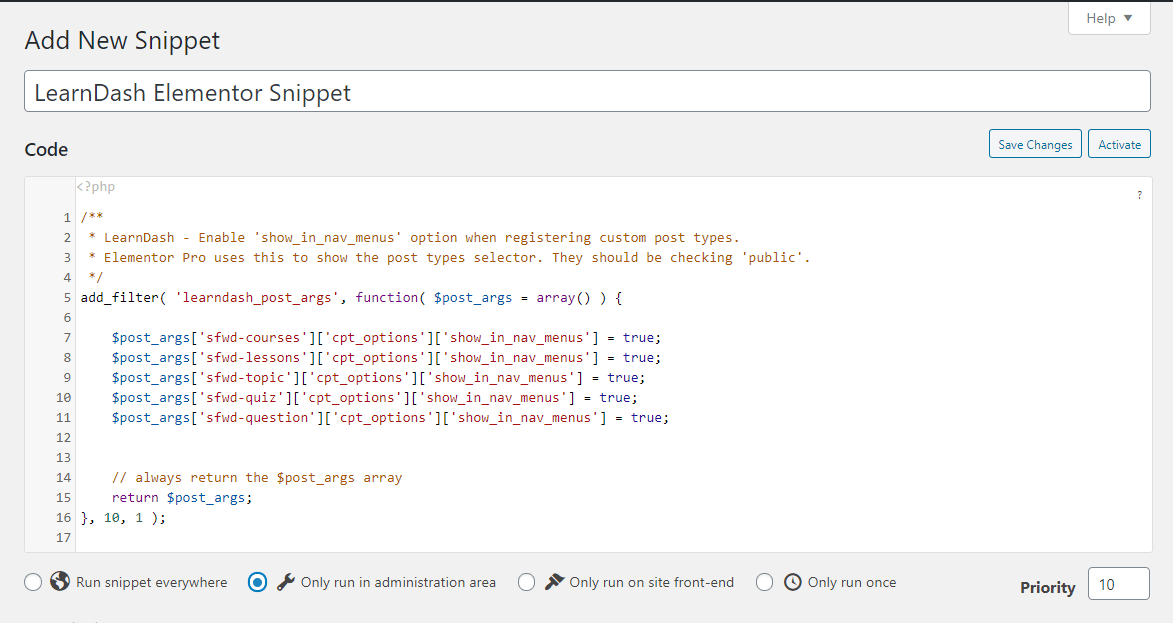
Task: Click the 'Run snippet everywhere' label
Action: [x=152, y=582]
